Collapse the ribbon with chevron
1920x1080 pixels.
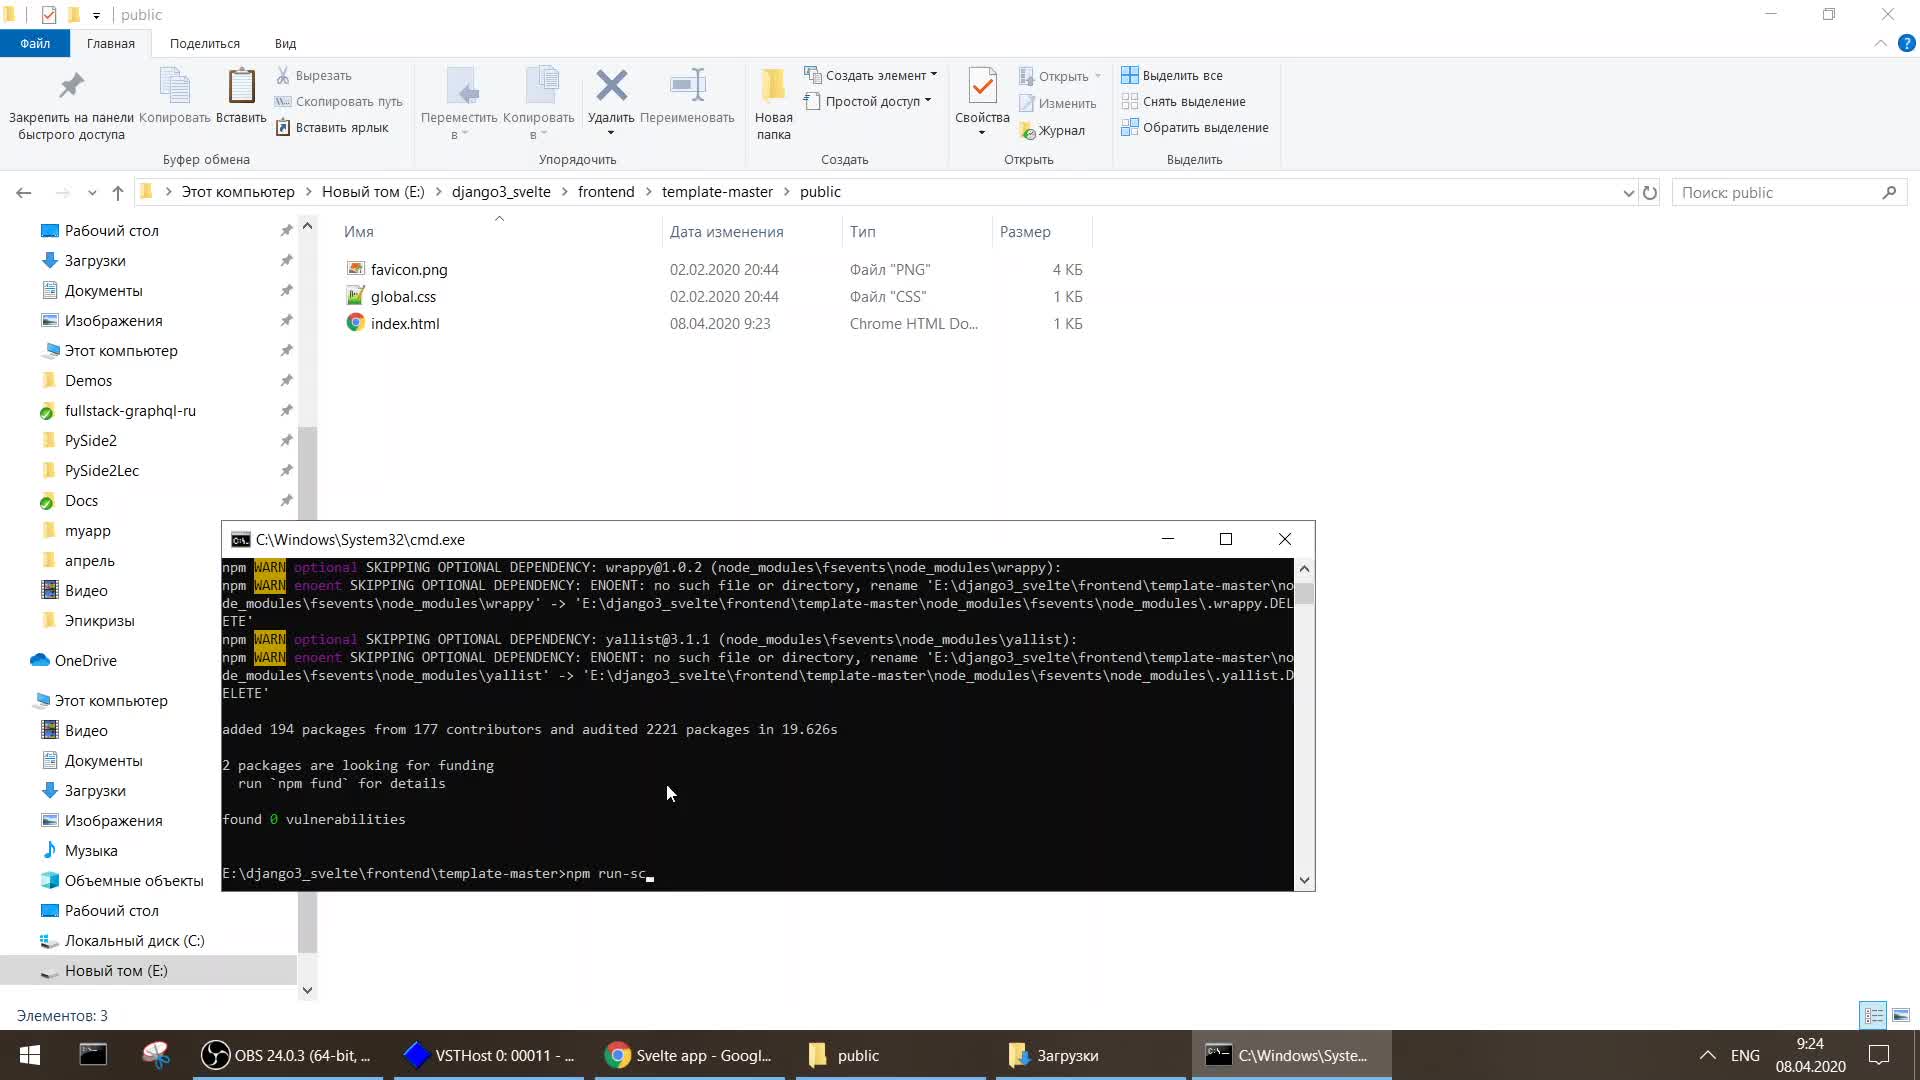(1880, 43)
